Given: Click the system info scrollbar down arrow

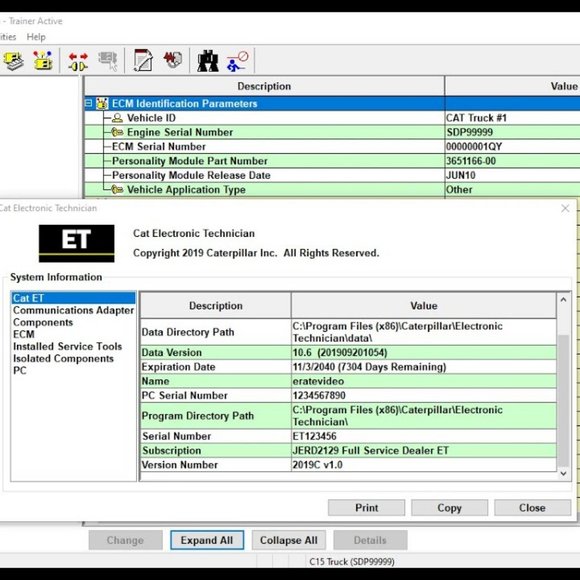Looking at the screenshot, I should (563, 473).
